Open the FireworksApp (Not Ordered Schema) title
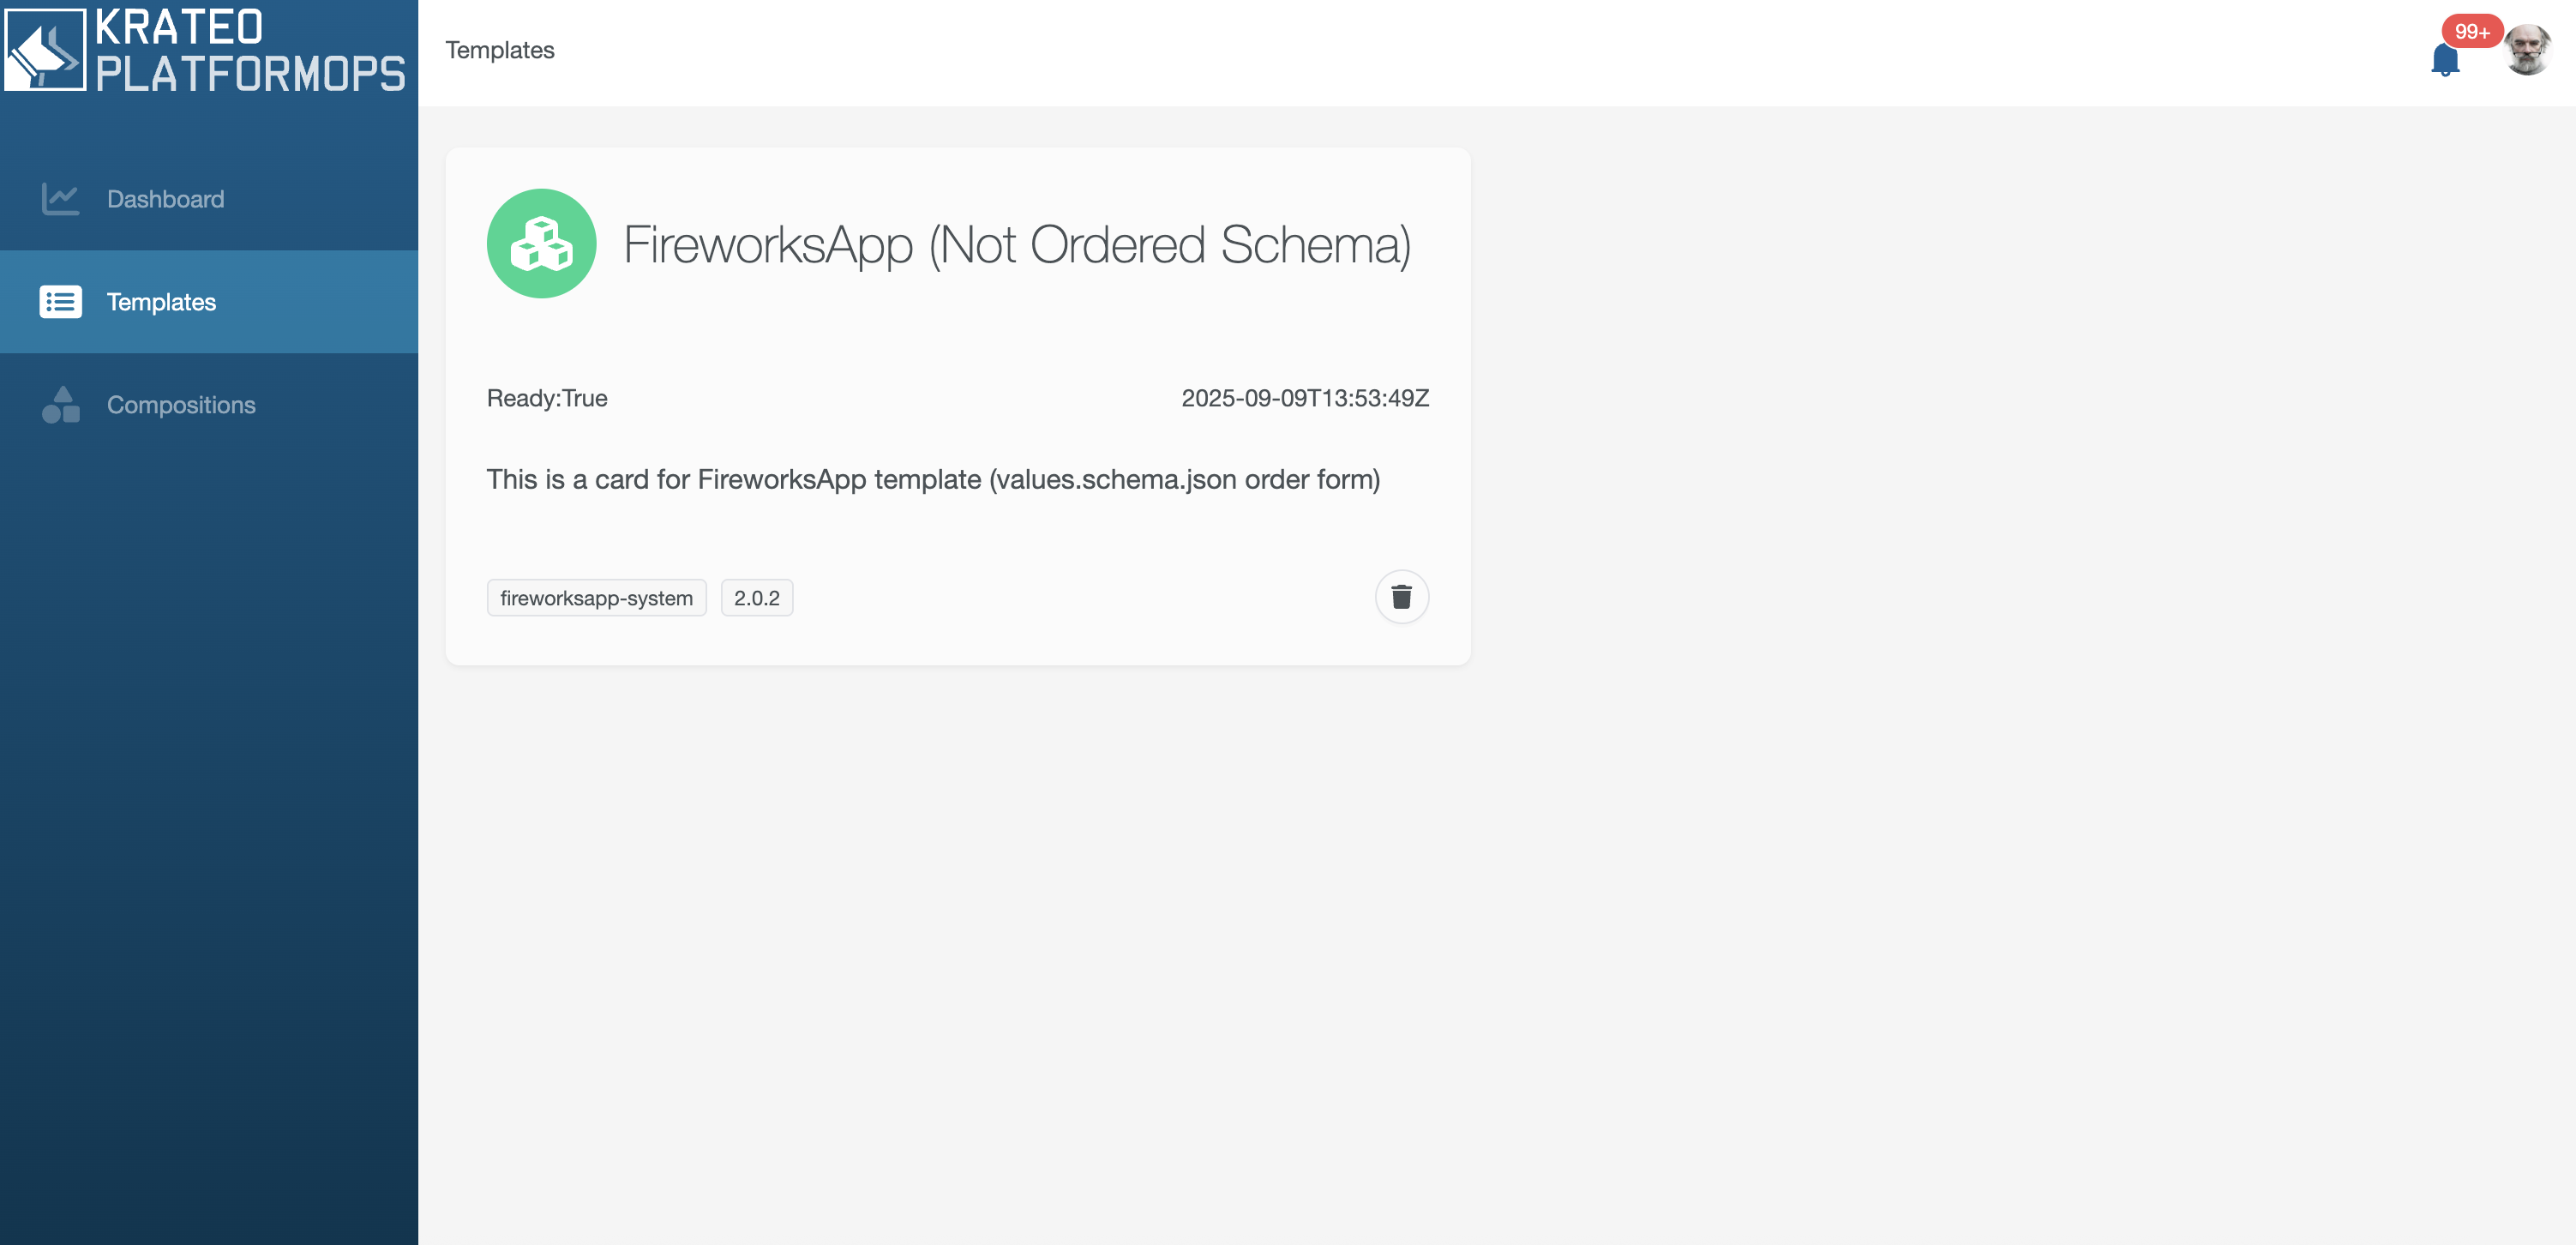 pos(1016,245)
